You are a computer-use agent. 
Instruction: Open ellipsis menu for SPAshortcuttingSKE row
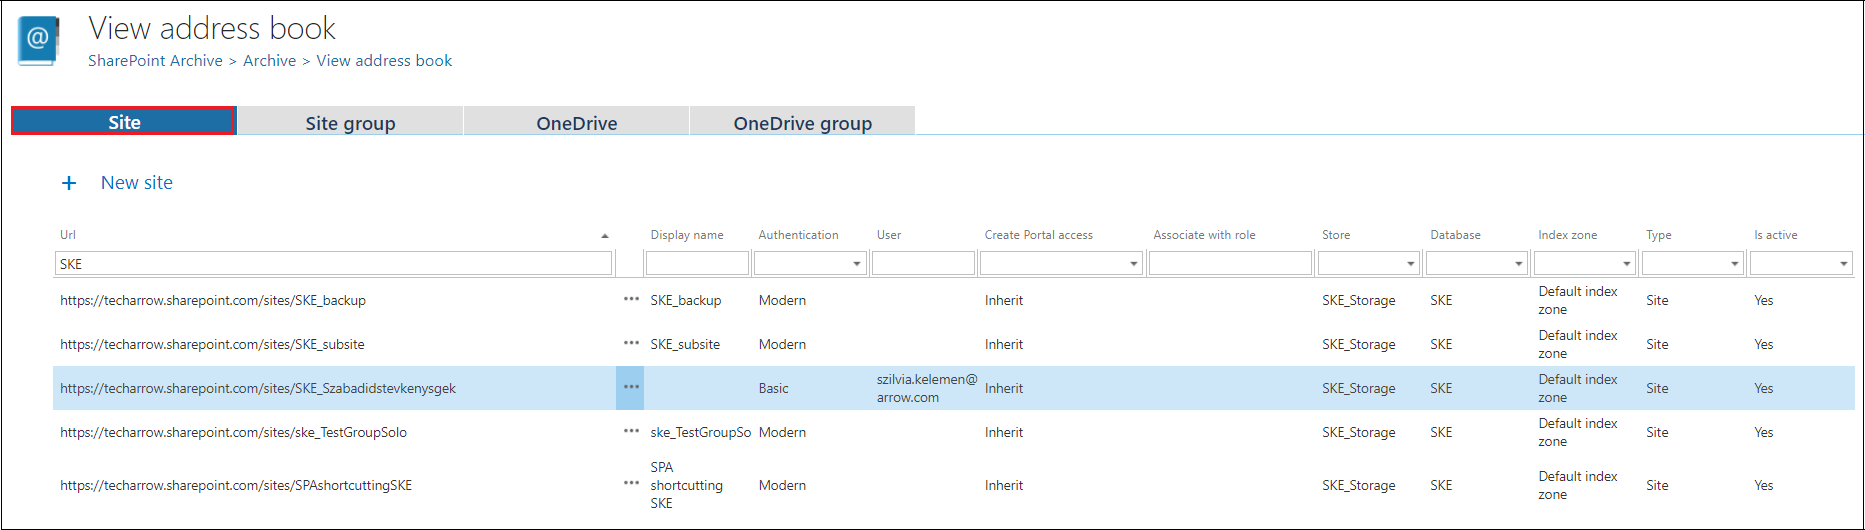tap(631, 483)
